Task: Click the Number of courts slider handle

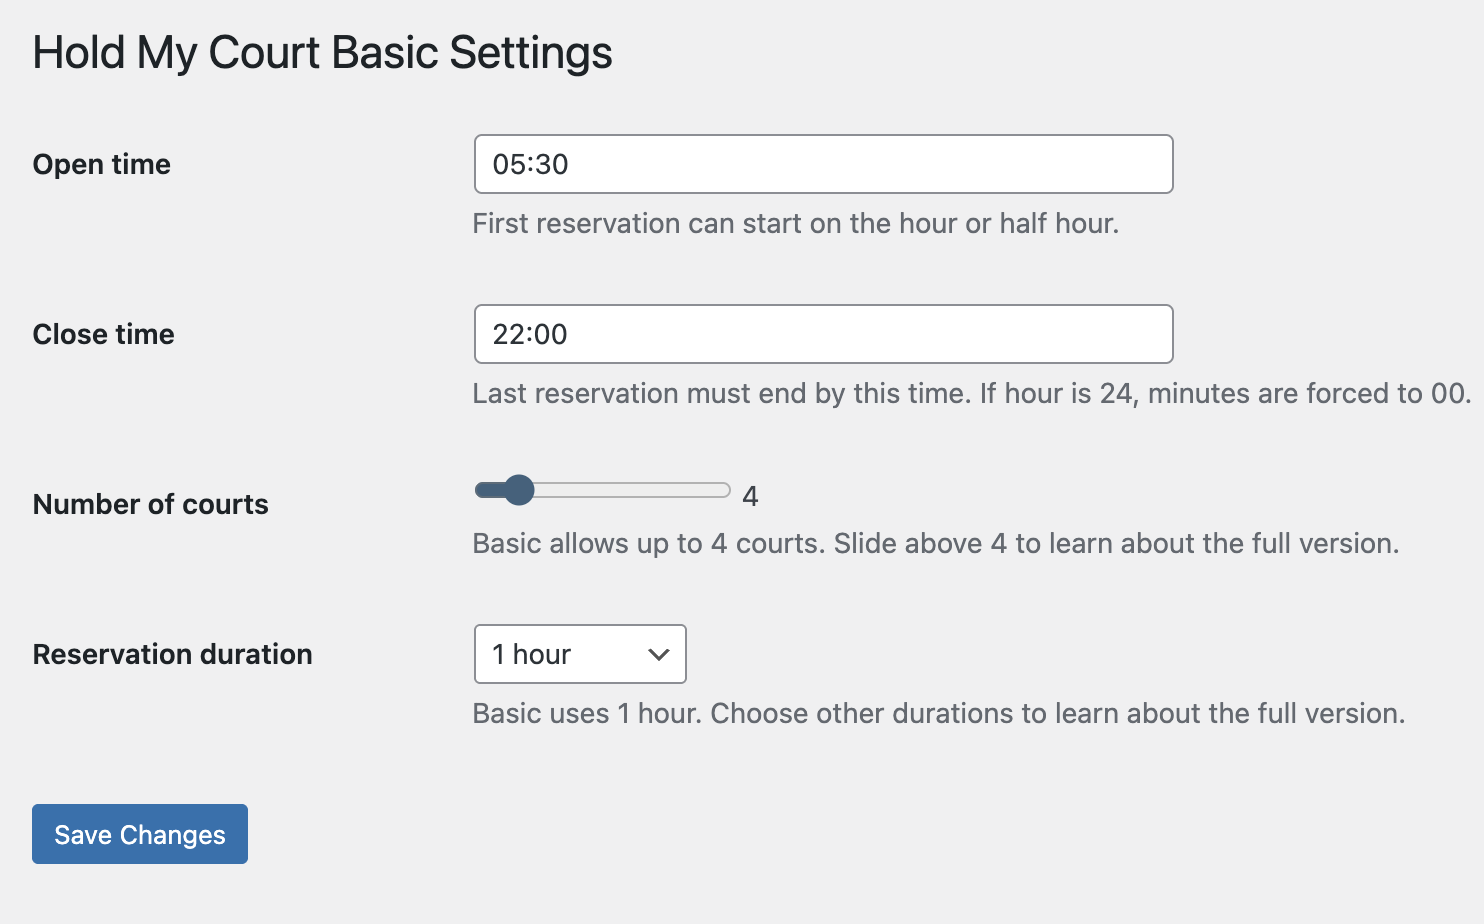Action: click(520, 490)
